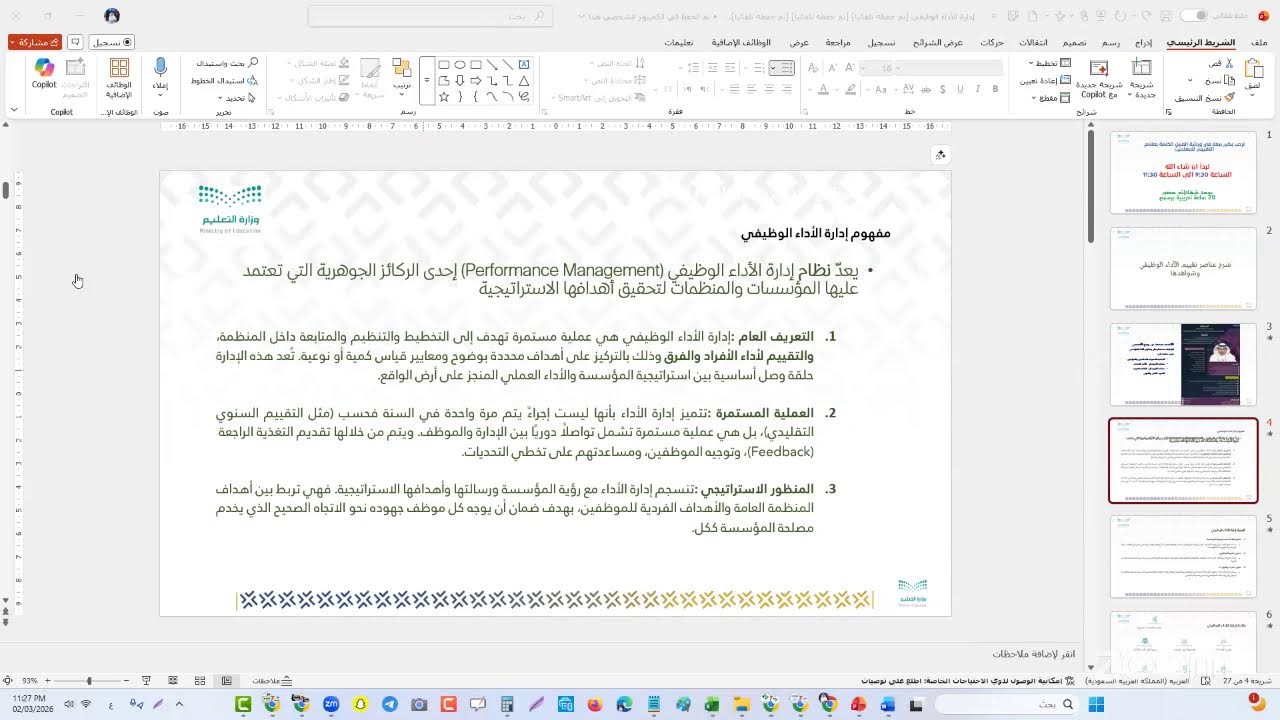
Task: Select the star shape in shapes gallery
Action: [x=444, y=97]
